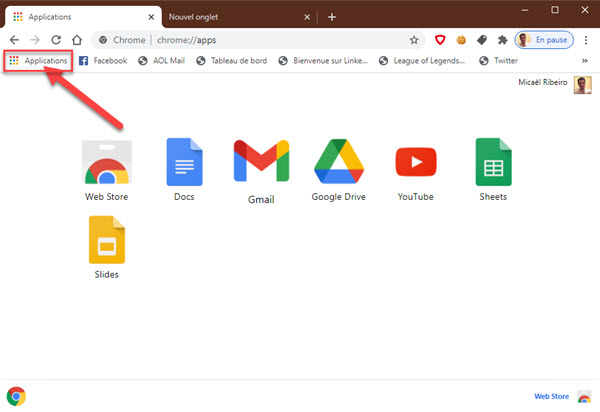Click the Micaël Ribeiro profile picture
Image resolution: width=600 pixels, height=412 pixels.
tap(582, 85)
